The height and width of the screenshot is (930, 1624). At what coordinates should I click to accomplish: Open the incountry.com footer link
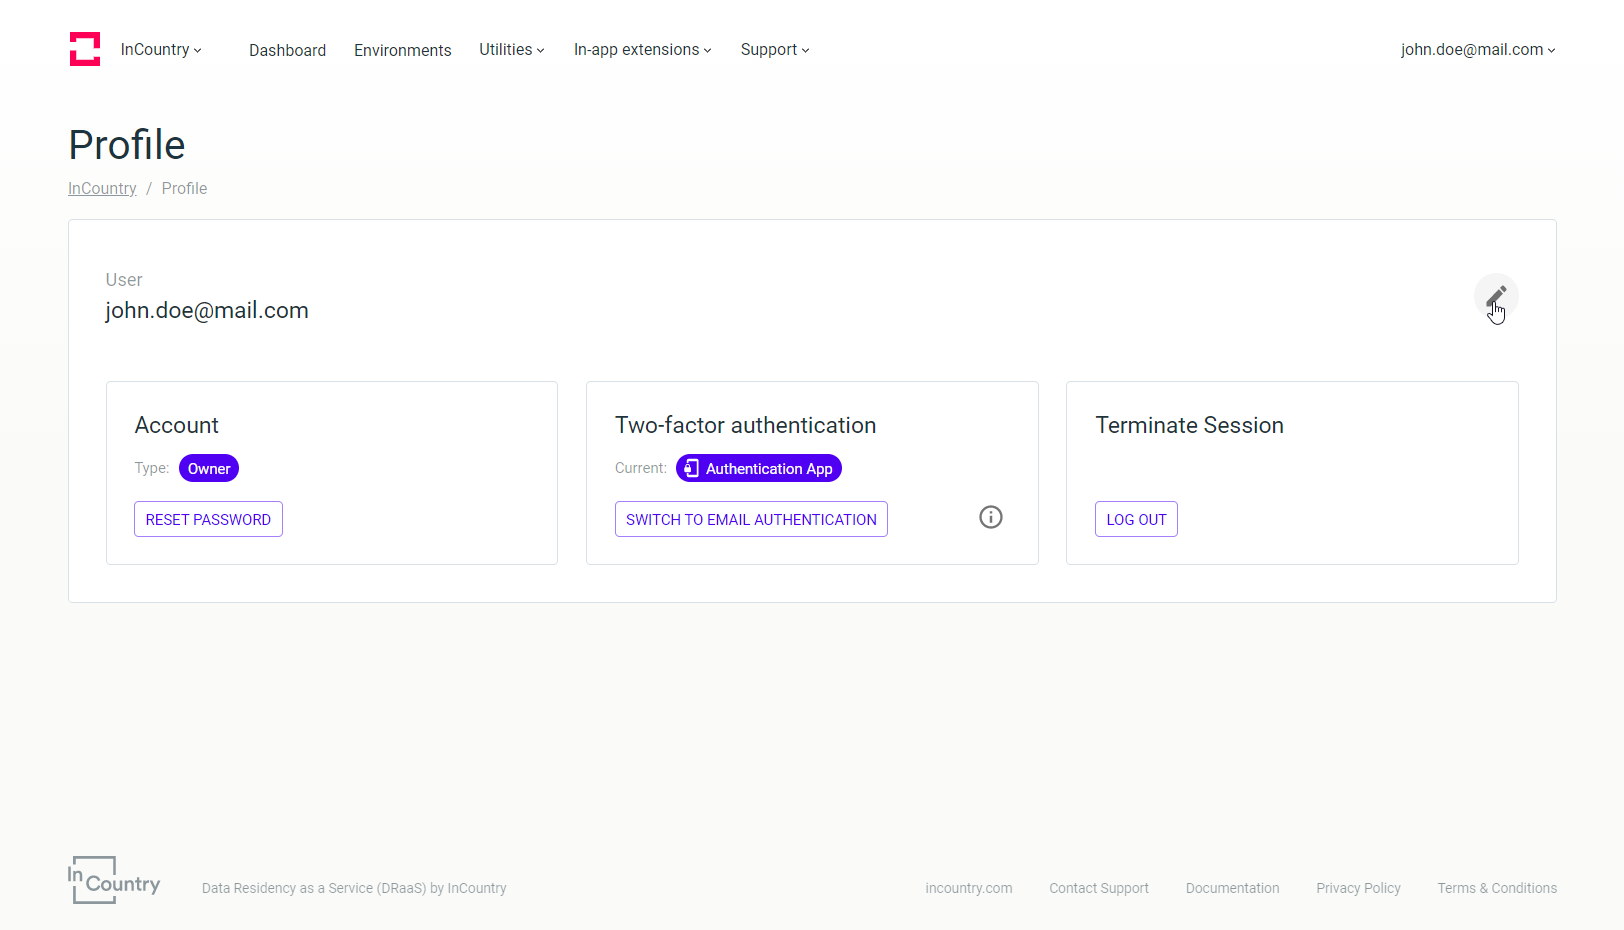click(969, 888)
